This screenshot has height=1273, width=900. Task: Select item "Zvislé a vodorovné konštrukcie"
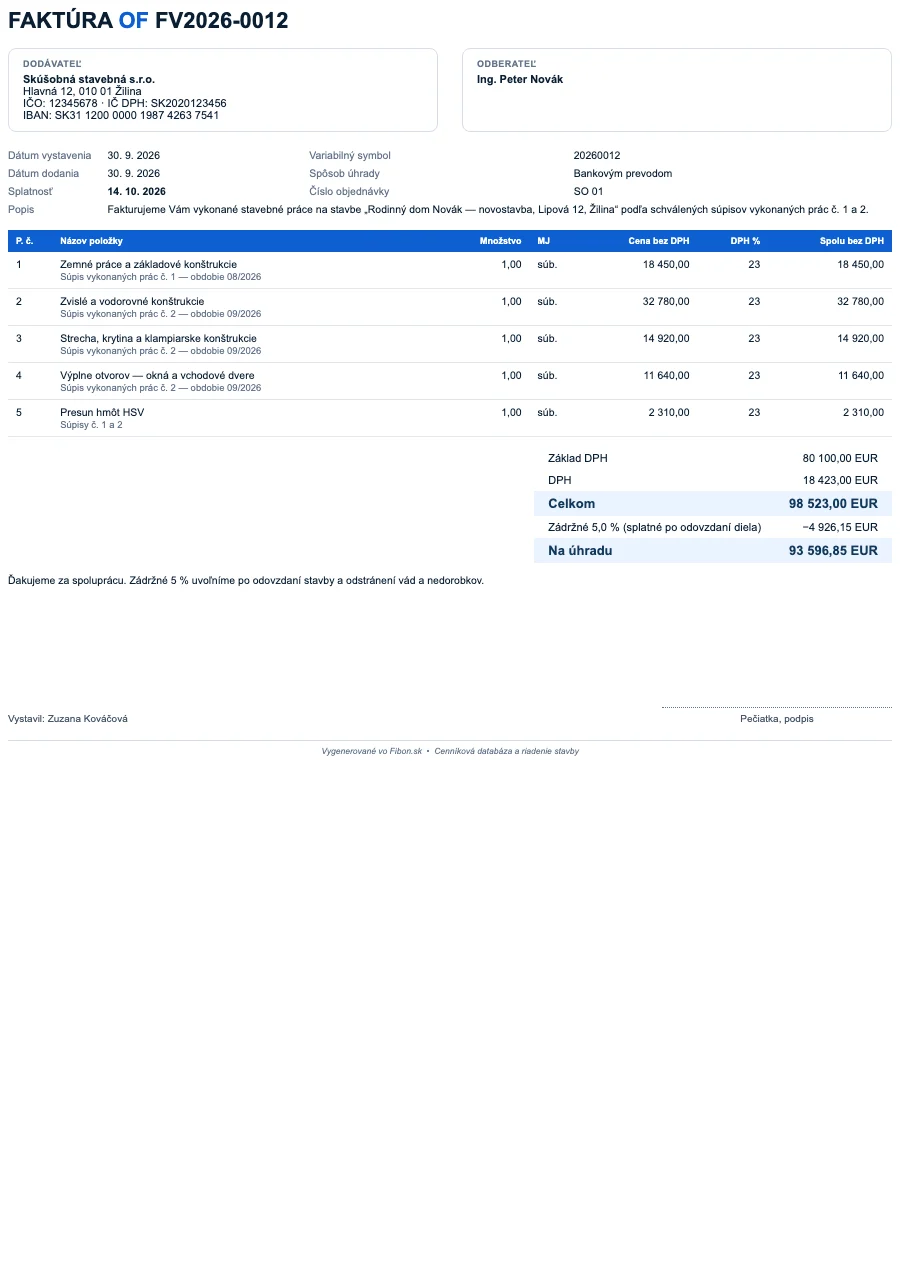click(132, 301)
